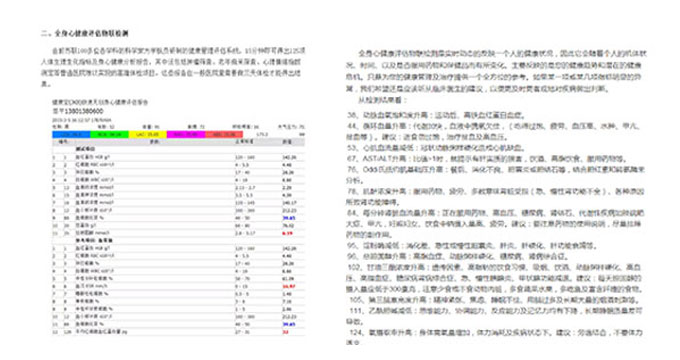
Task: Click item 102 in the results list
Action: [x=494, y=278]
